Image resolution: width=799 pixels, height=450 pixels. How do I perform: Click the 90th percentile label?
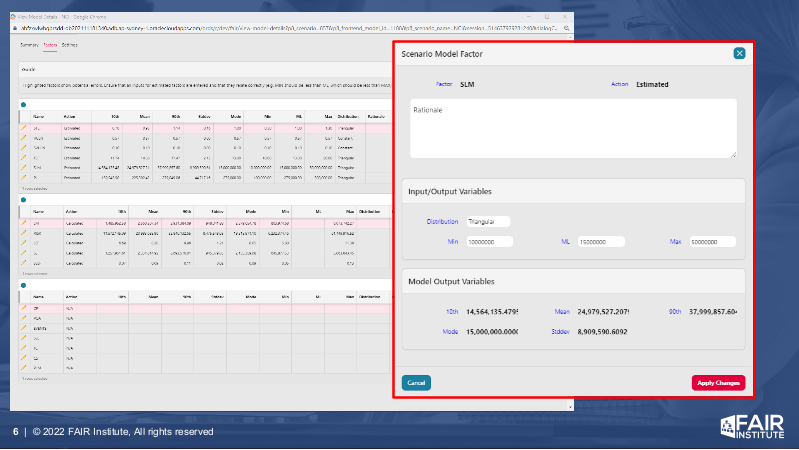click(x=675, y=312)
